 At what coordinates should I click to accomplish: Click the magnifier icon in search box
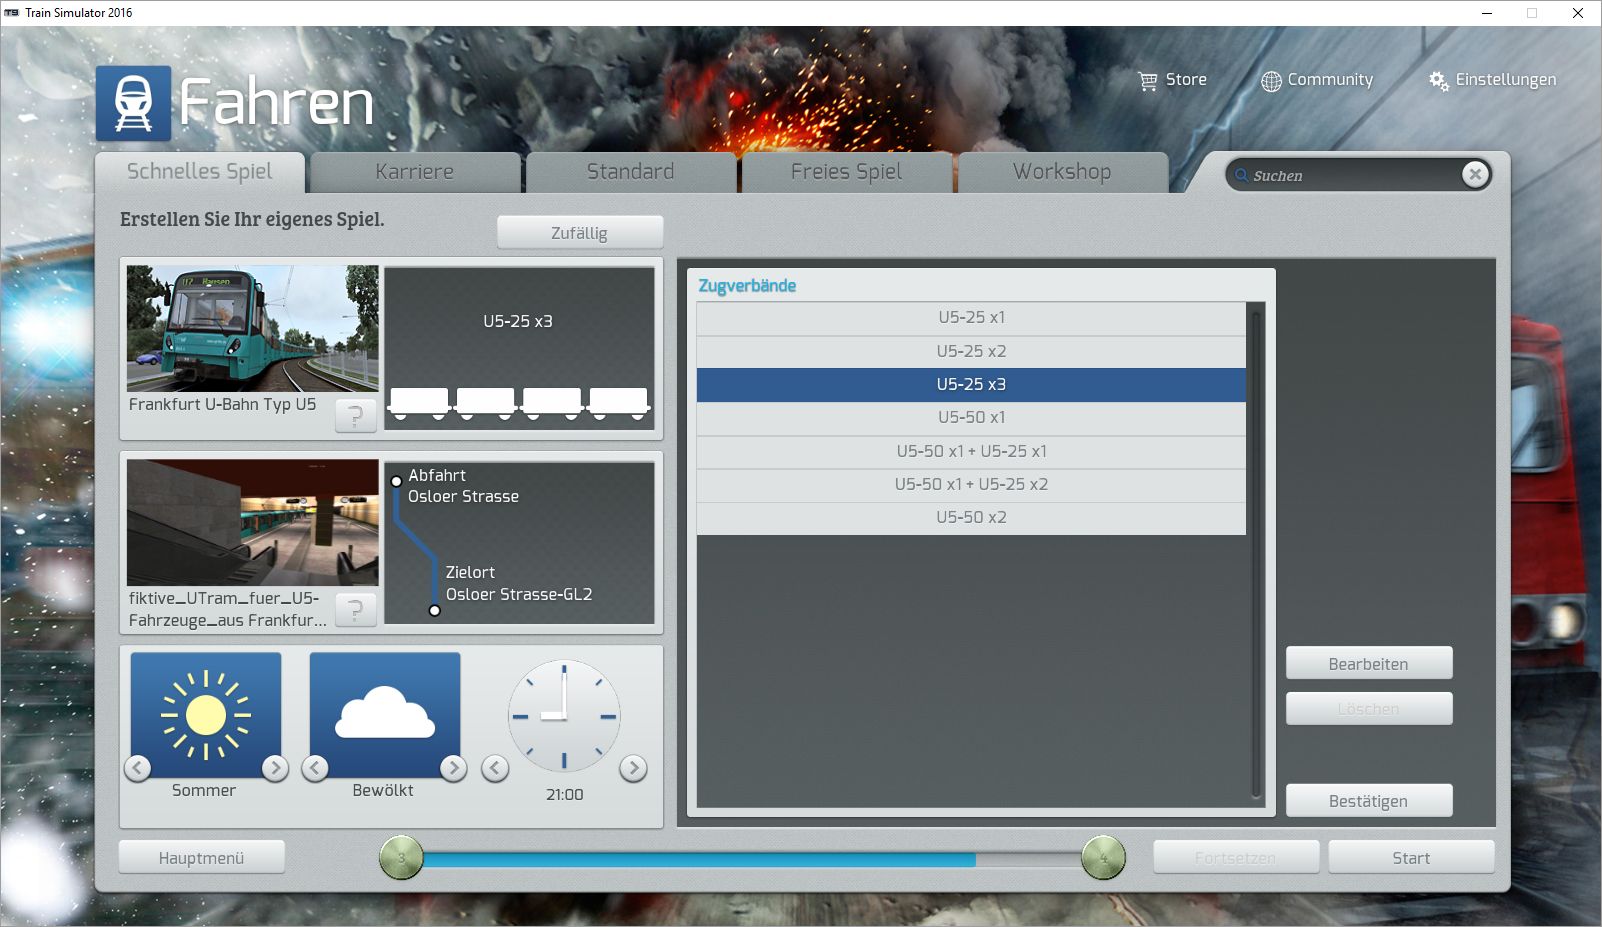(1242, 176)
